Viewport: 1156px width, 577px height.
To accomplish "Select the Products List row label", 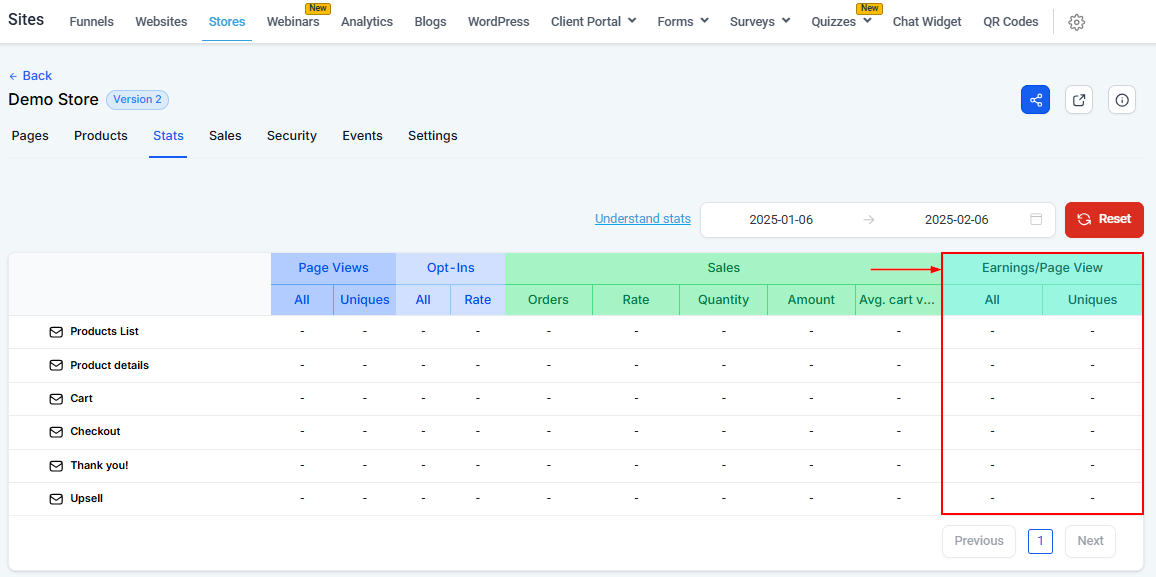I will (x=105, y=332).
